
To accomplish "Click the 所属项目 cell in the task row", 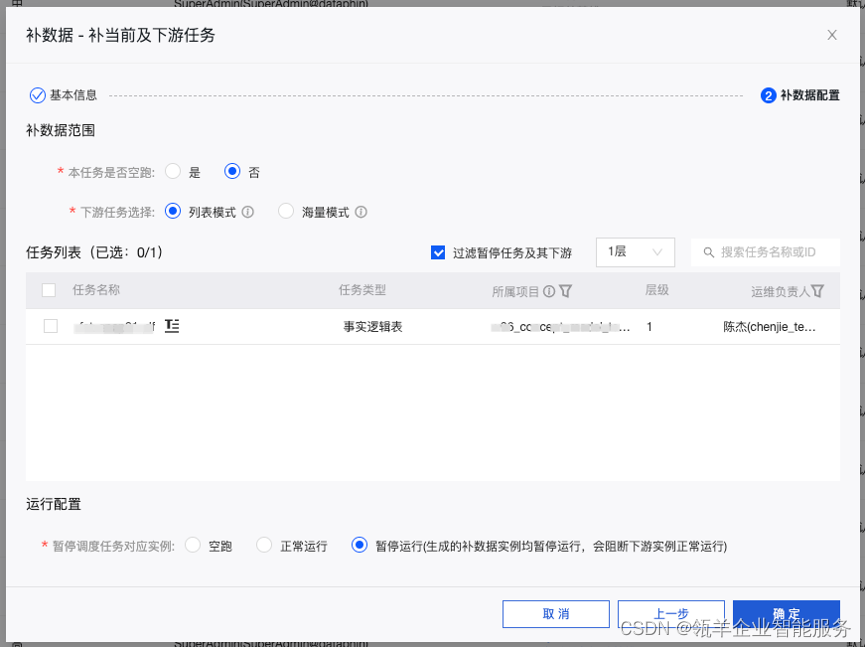I will pyautogui.click(x=561, y=327).
